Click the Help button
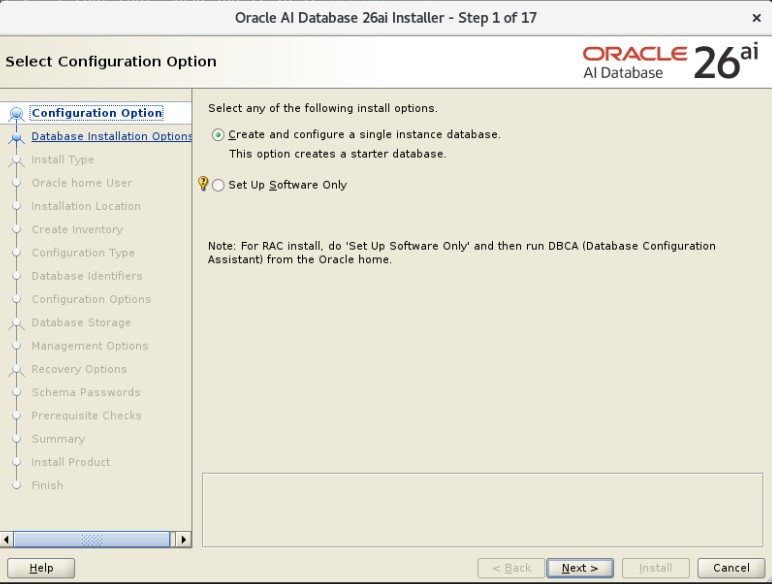This screenshot has height=584, width=772. (x=41, y=568)
